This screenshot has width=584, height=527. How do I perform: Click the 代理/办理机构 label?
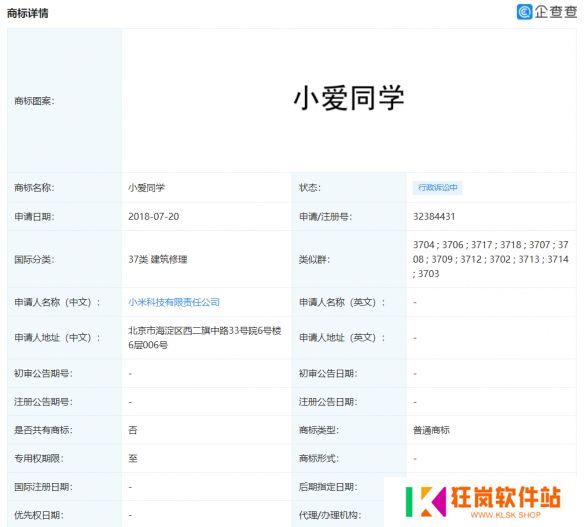(330, 515)
